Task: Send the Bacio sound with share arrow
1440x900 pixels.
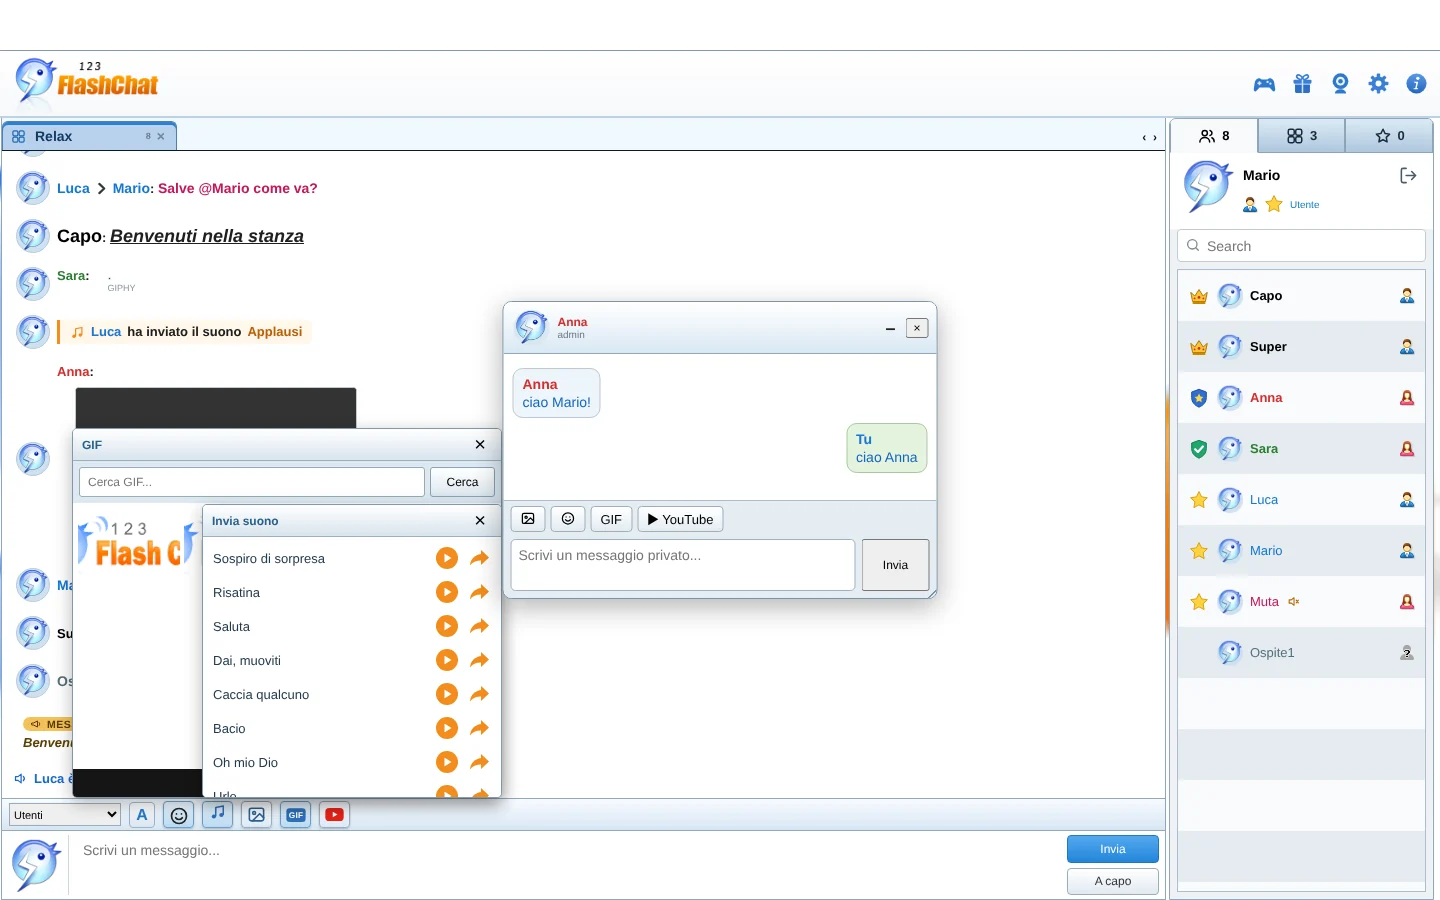Action: click(480, 728)
